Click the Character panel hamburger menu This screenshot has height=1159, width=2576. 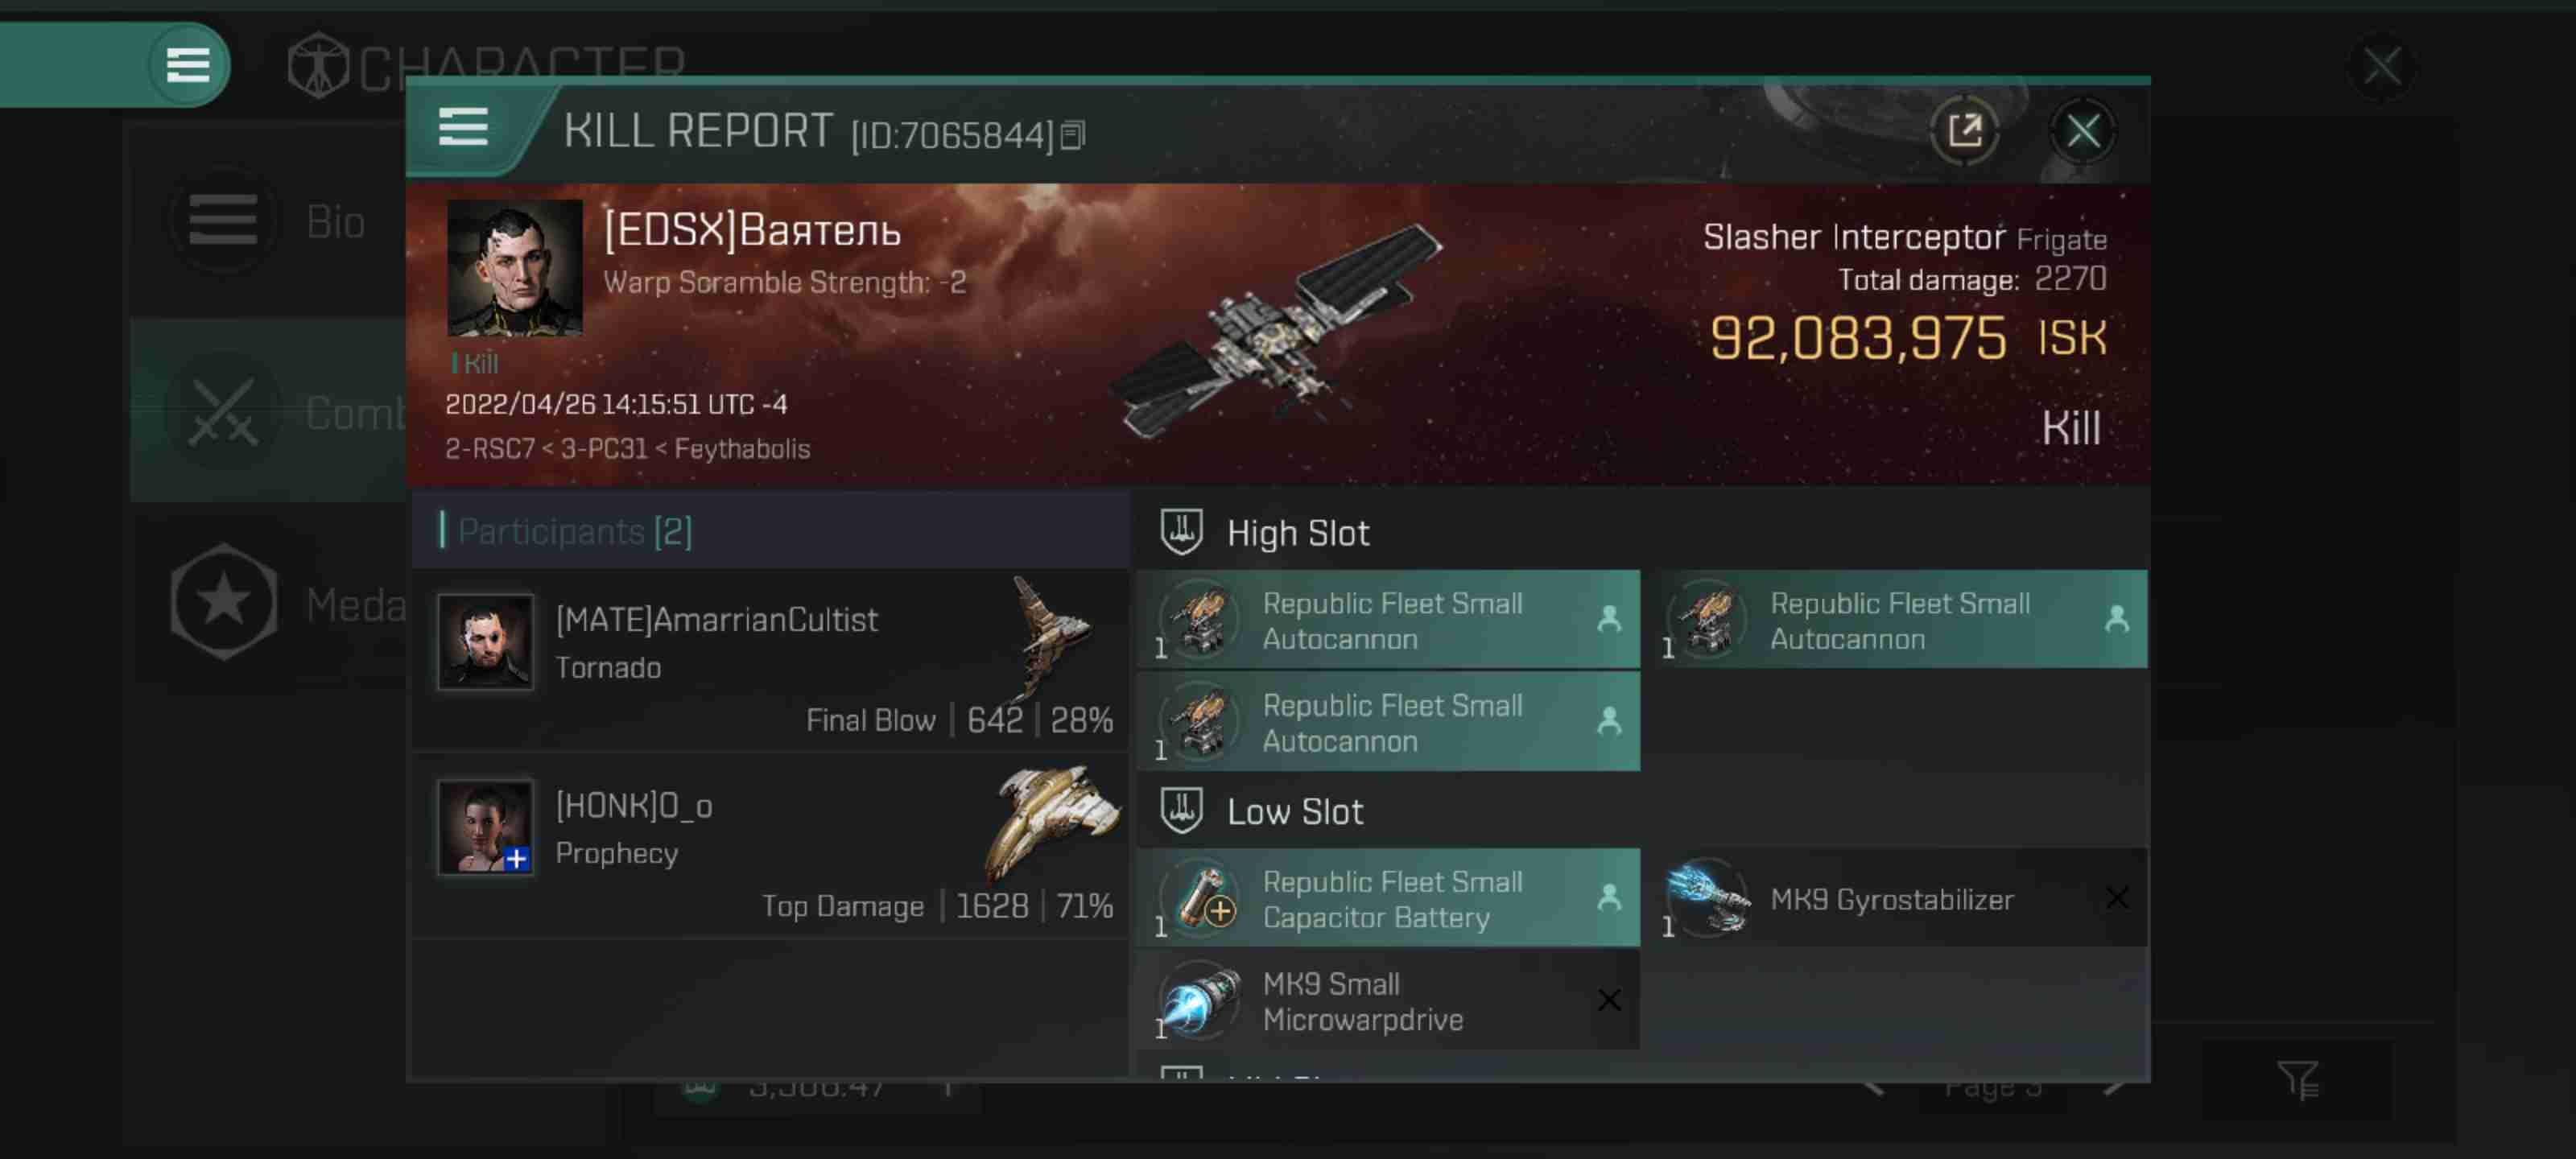click(x=186, y=64)
